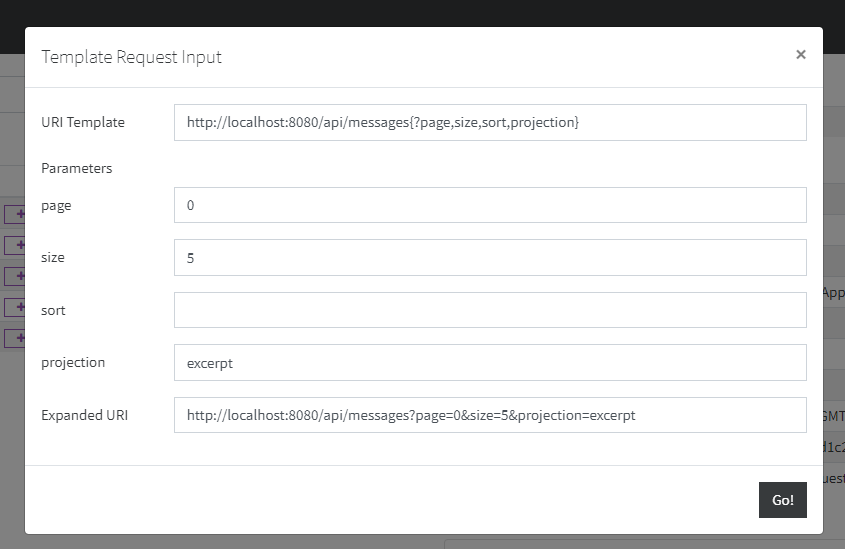The image size is (845, 549).
Task: Expand the middle plus icon of the five
Action: pyautogui.click(x=17, y=276)
